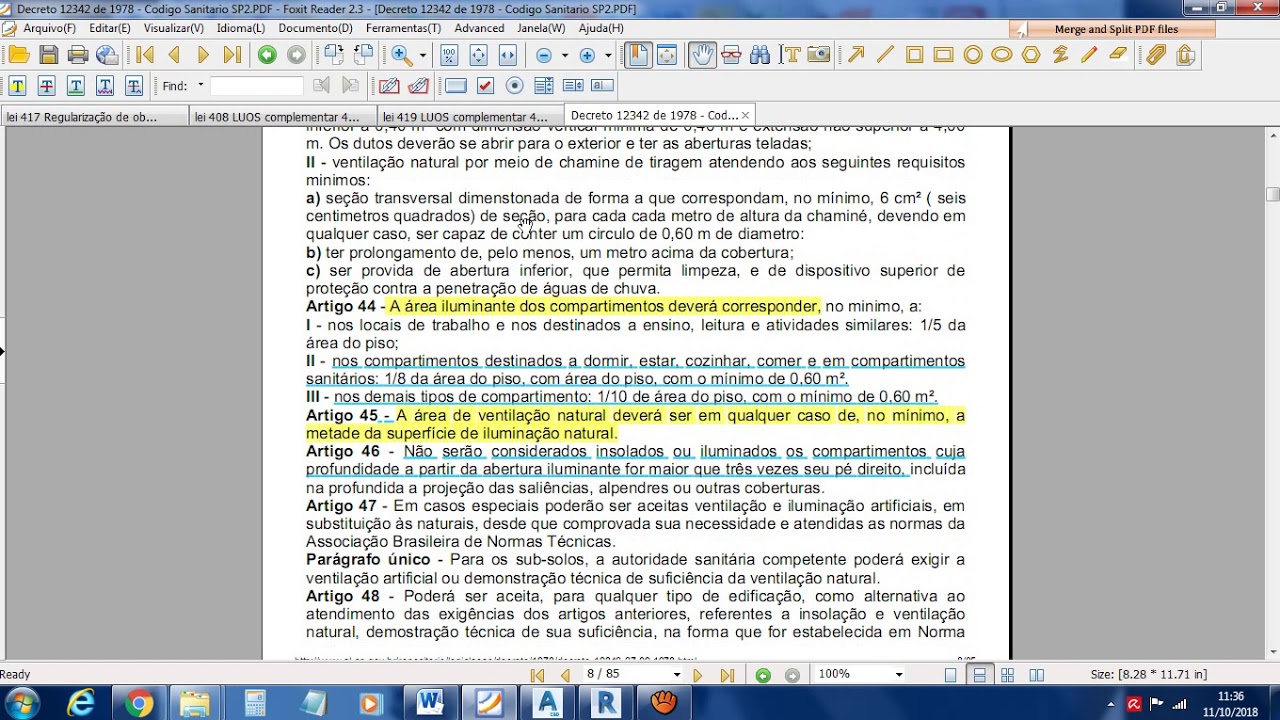
Task: Open zoom in dropdown arrow
Action: 607,56
